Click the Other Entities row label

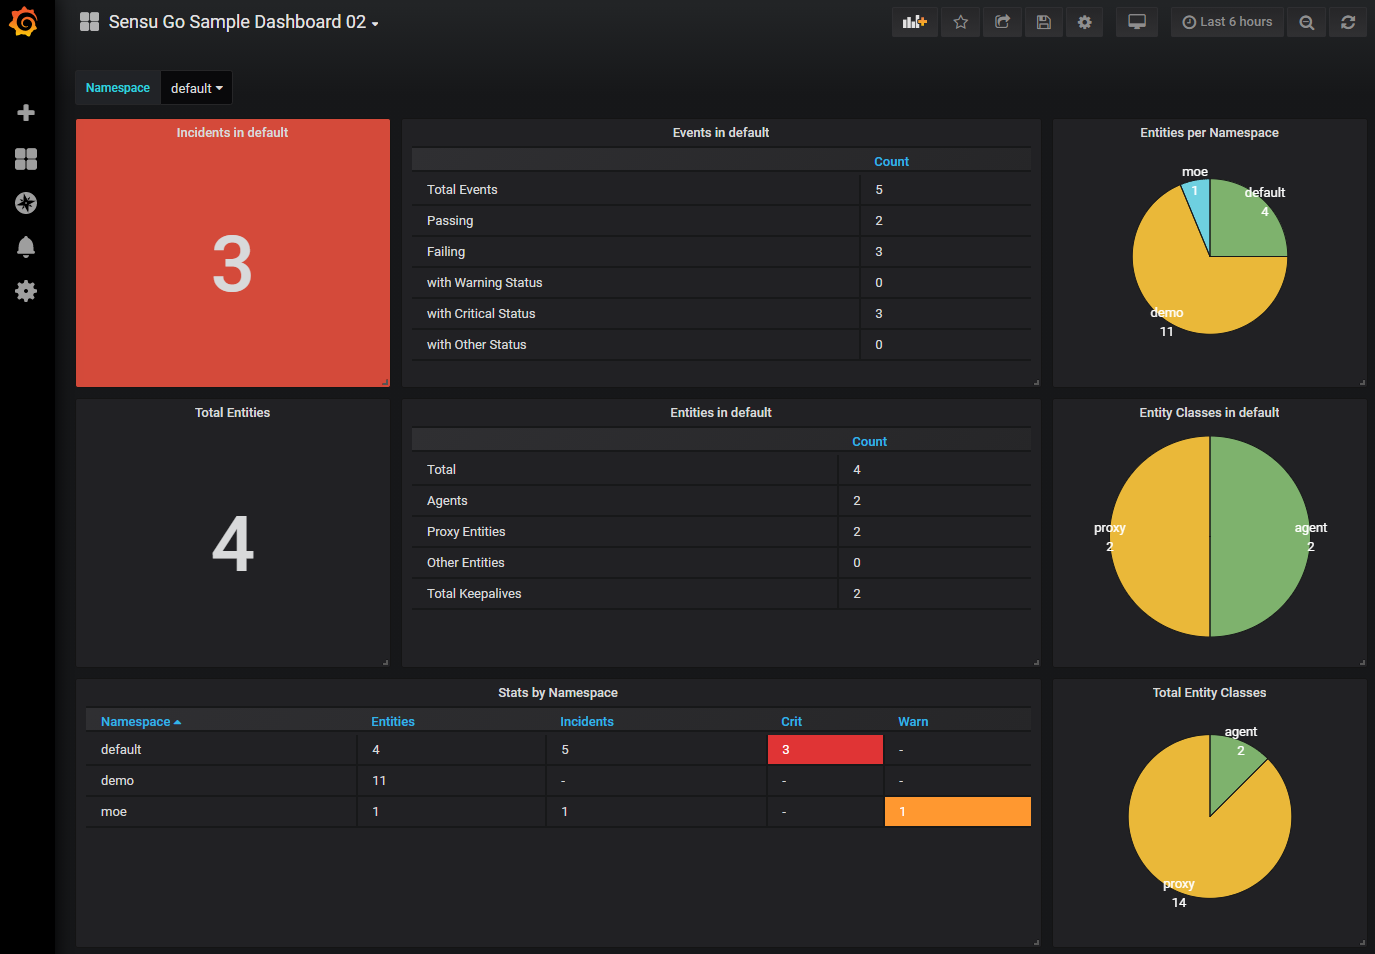pos(466,563)
